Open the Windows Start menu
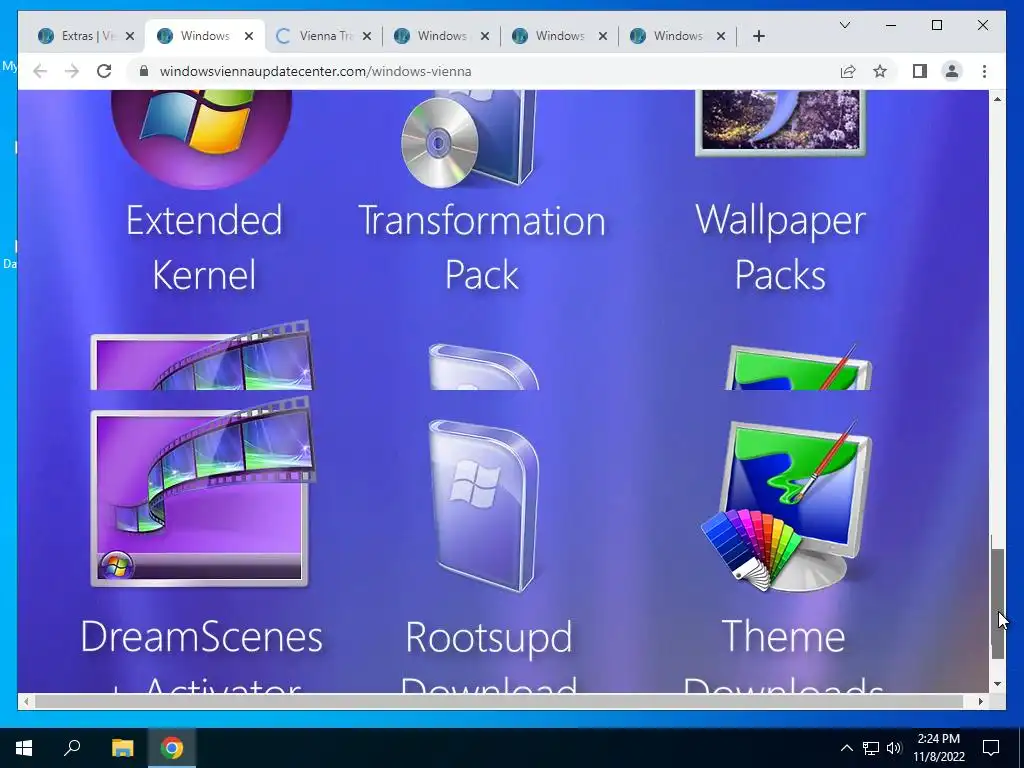 pyautogui.click(x=24, y=748)
